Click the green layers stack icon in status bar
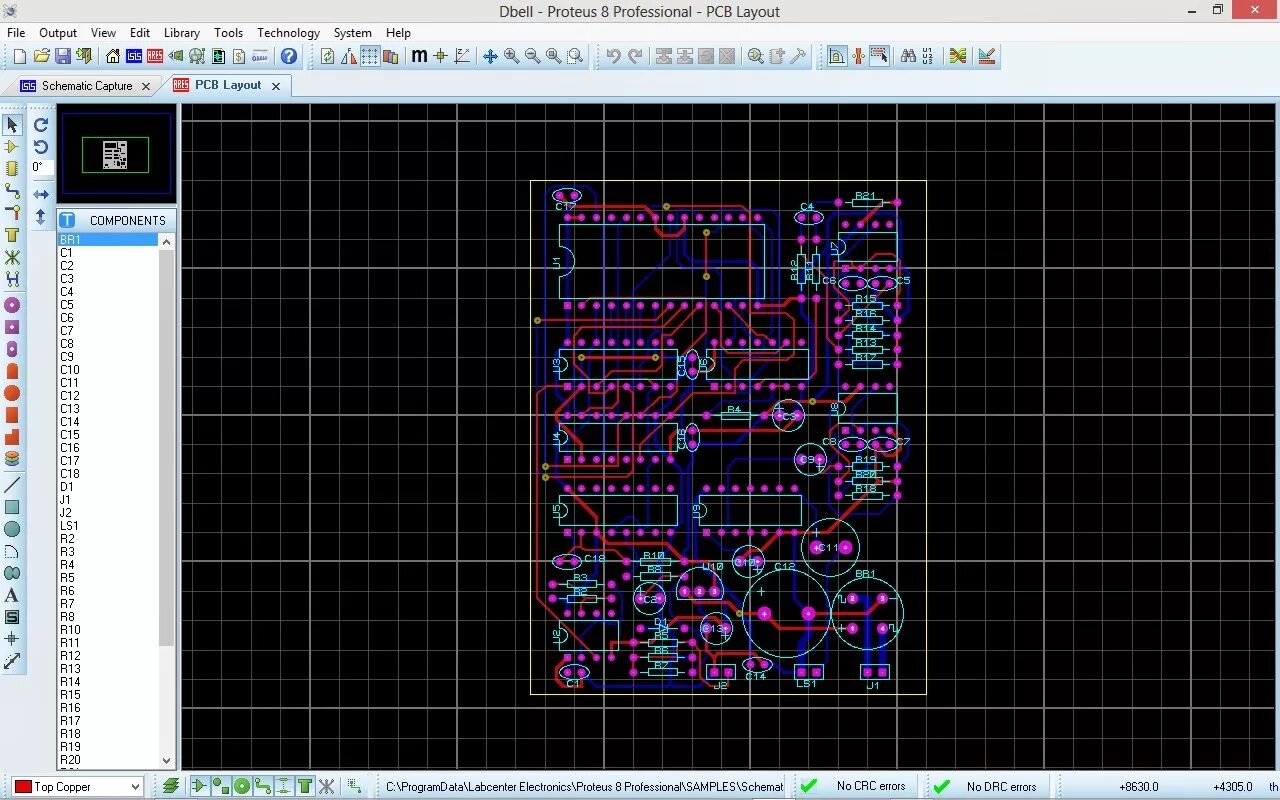This screenshot has width=1280, height=800. pos(171,787)
